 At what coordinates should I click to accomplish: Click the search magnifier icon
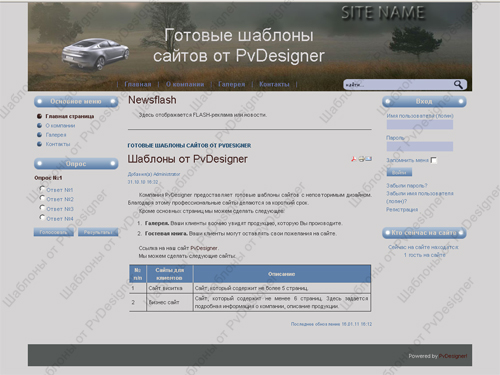pyautogui.click(x=458, y=84)
